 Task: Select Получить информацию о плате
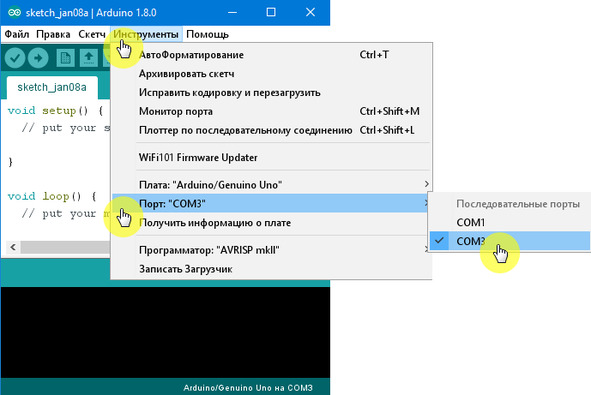(x=271, y=222)
